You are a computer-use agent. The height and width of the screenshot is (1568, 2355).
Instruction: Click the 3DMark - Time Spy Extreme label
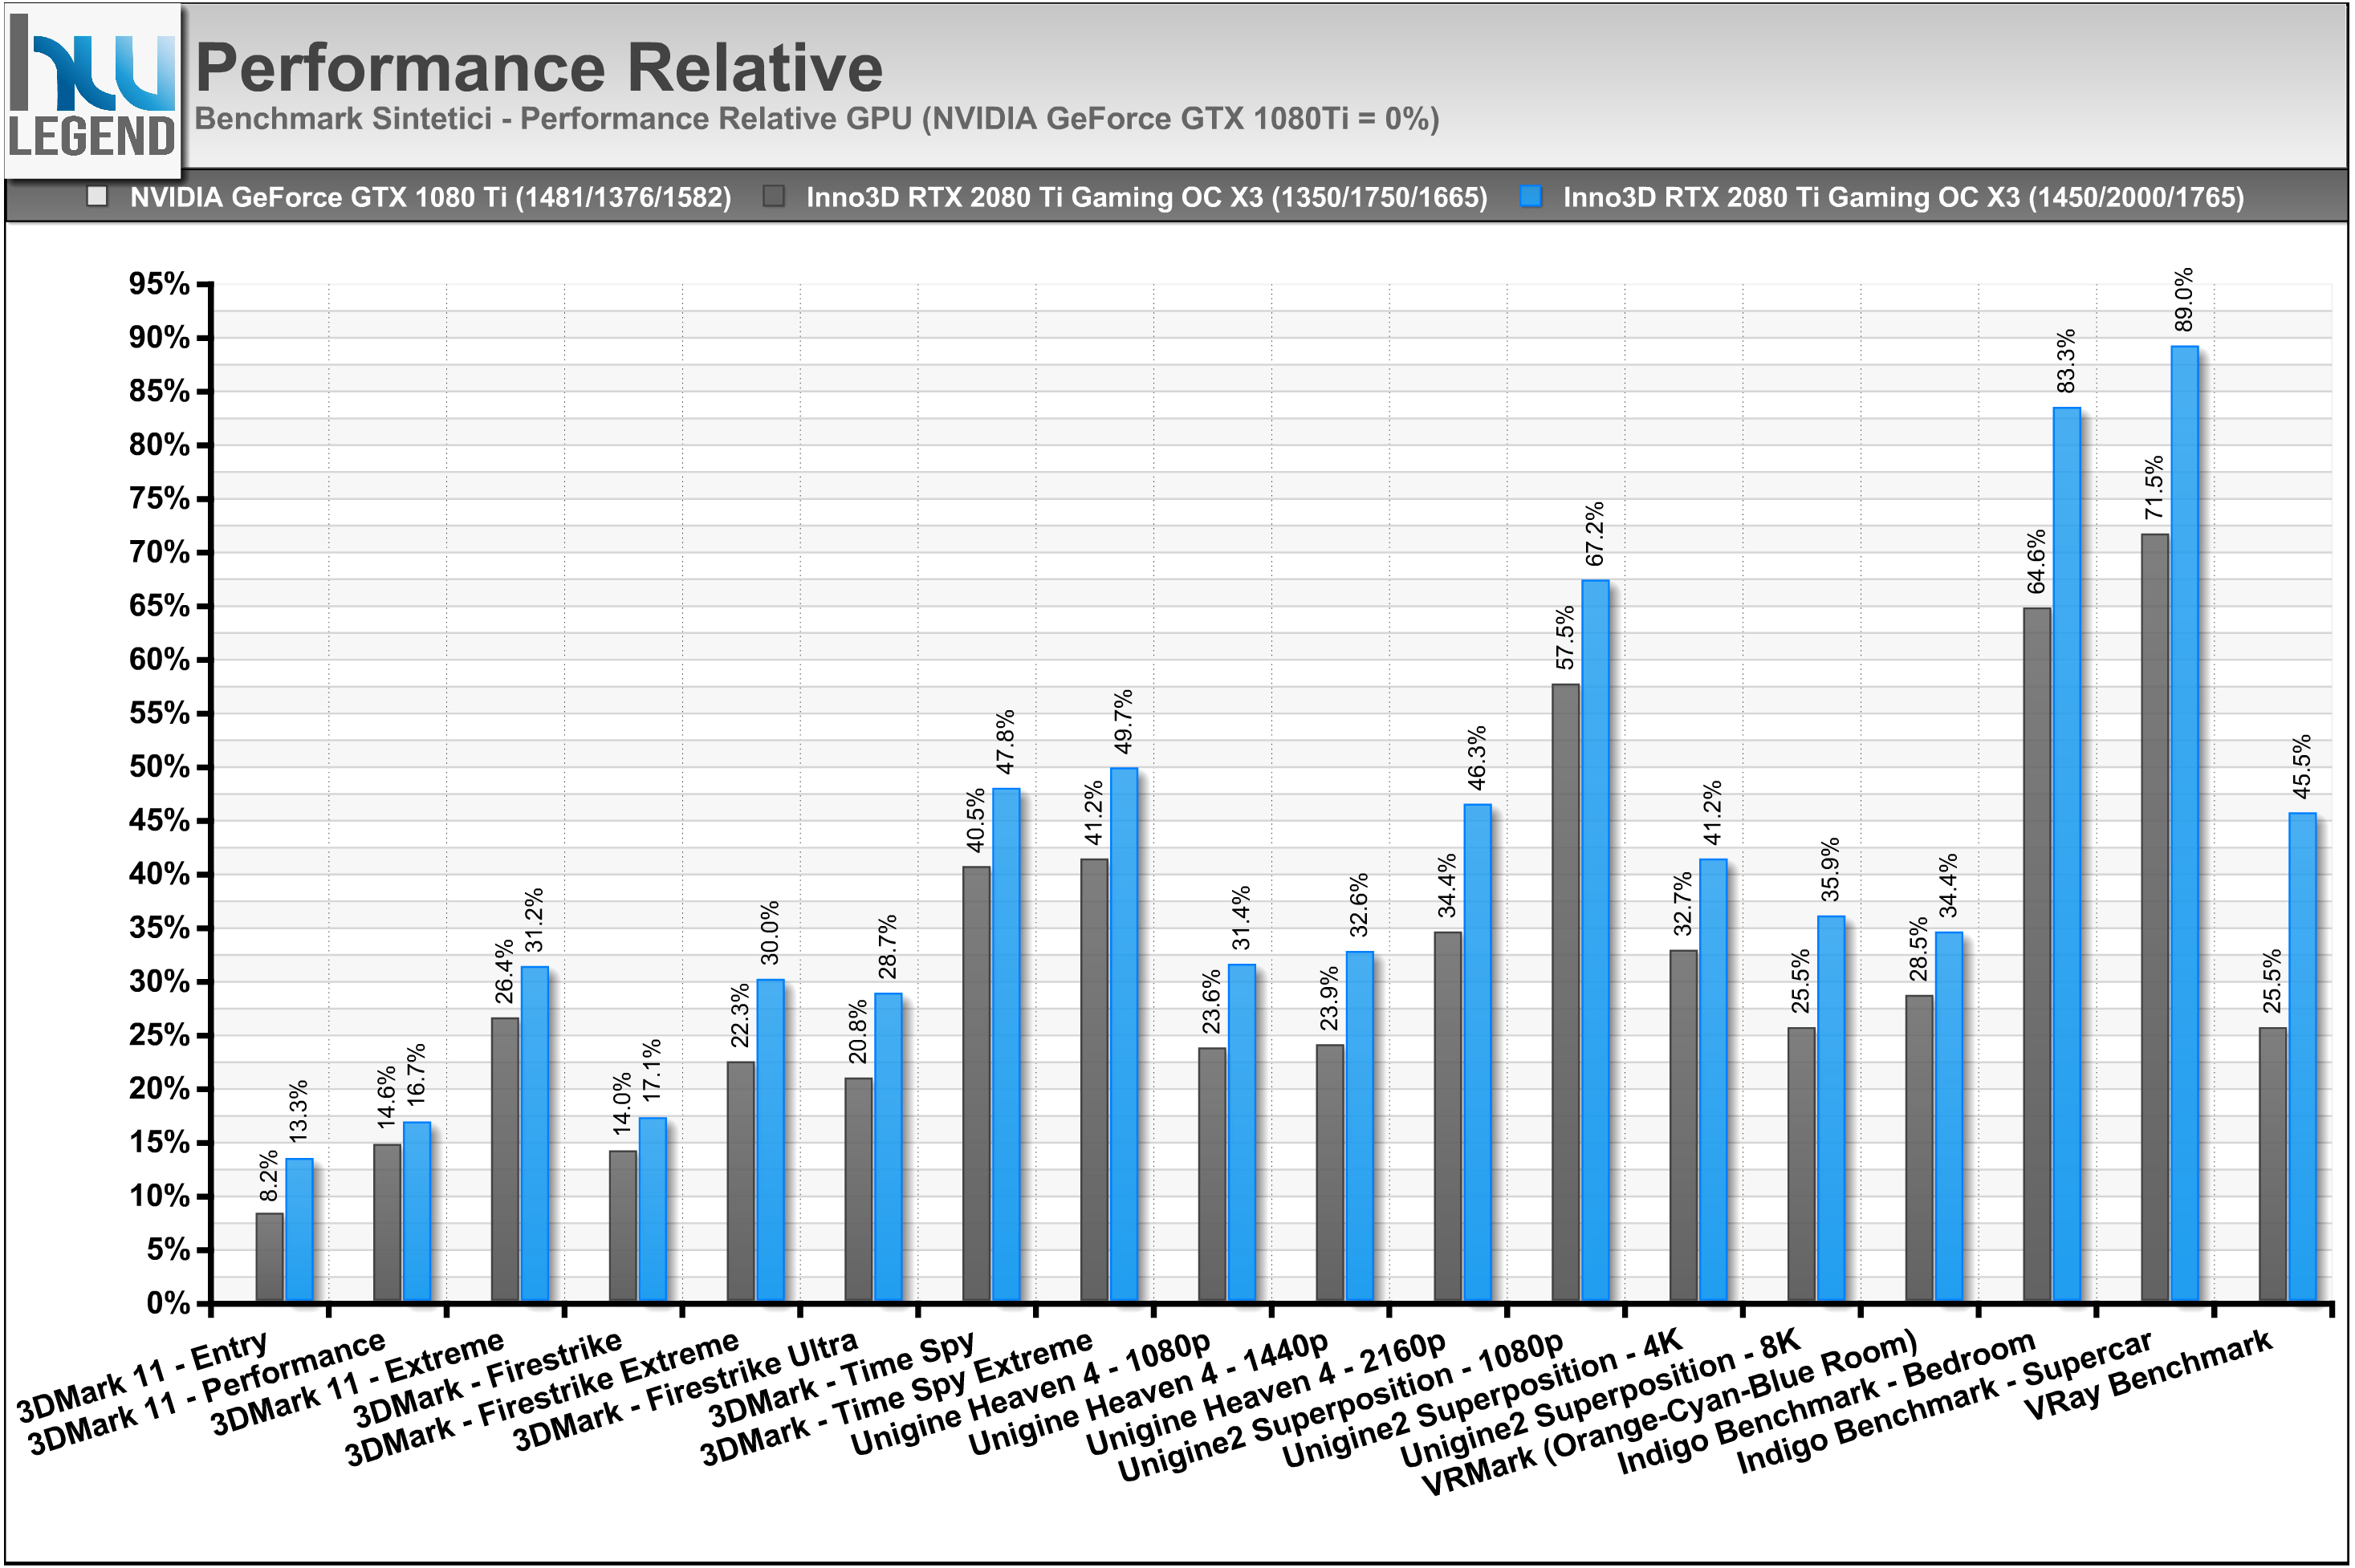pos(896,1397)
